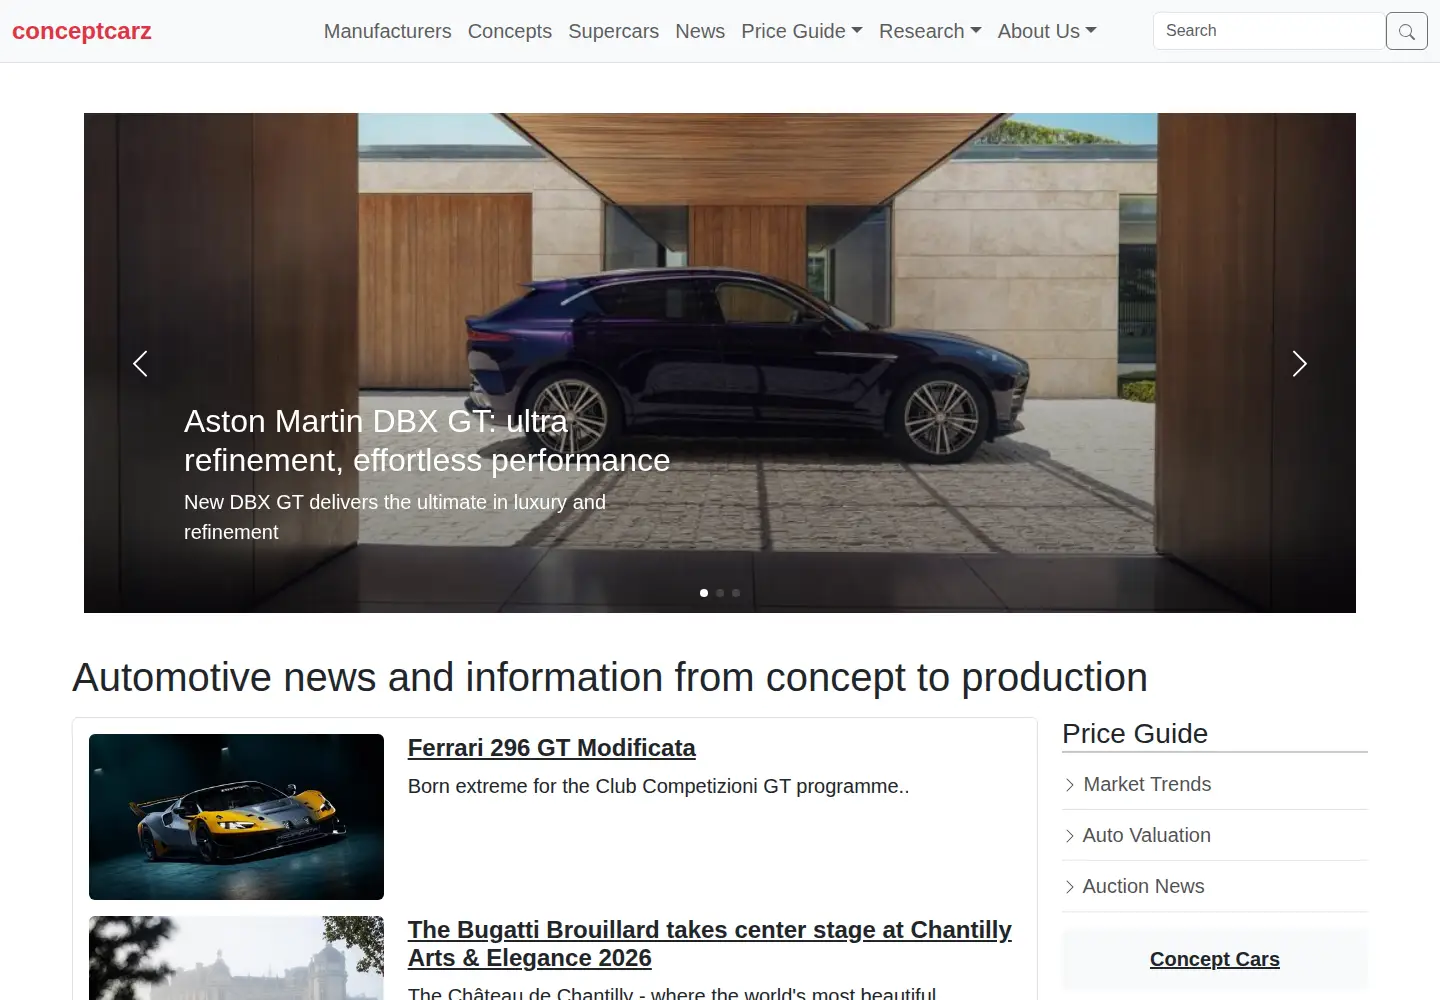
Task: Focus the Search input field
Action: (1269, 31)
